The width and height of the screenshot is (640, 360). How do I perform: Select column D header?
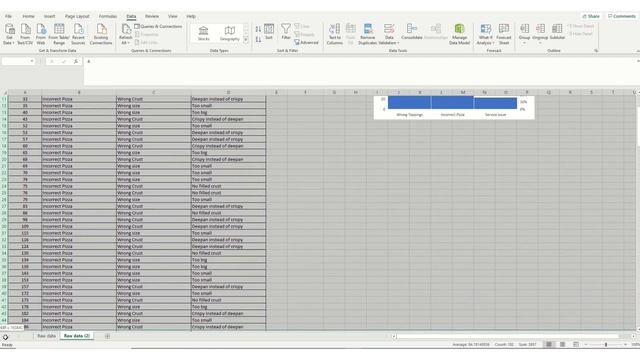tap(228, 93)
